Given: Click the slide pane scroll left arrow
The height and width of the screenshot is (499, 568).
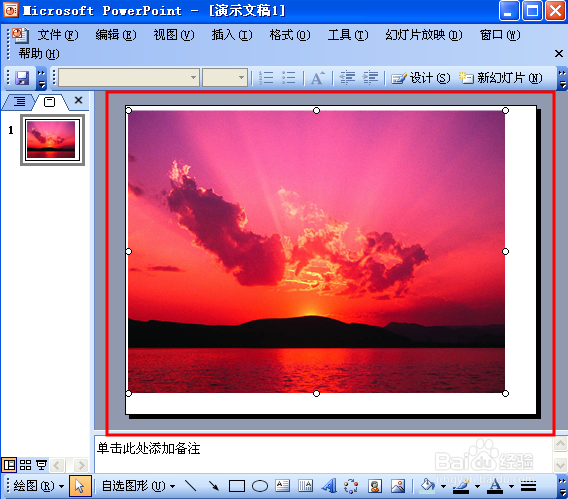Looking at the screenshot, I should [x=57, y=465].
